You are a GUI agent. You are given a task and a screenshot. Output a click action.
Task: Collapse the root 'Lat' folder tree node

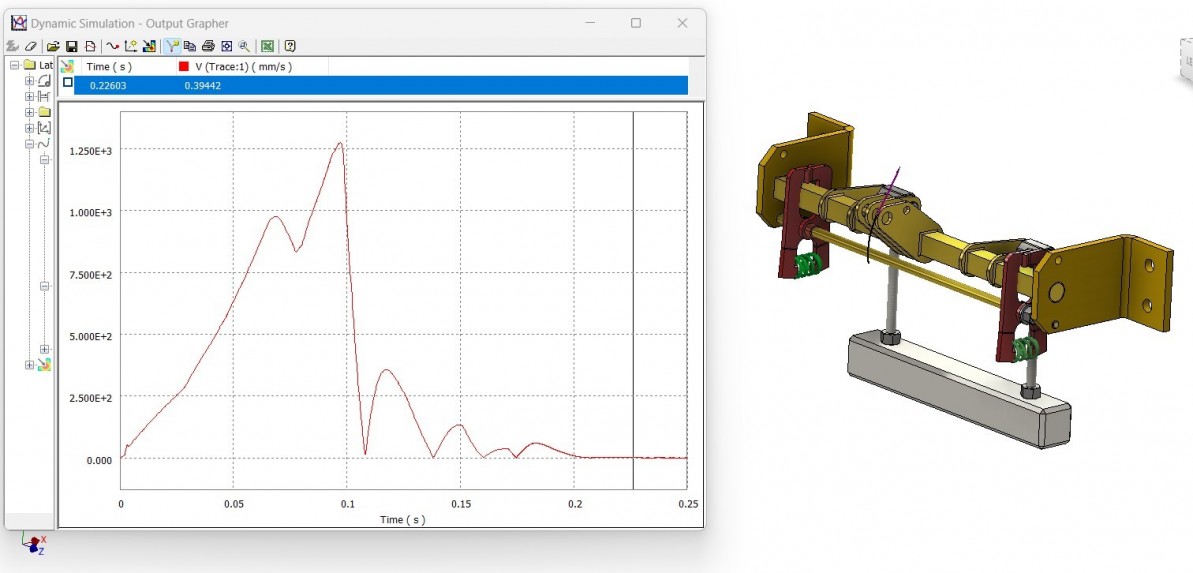(15, 65)
